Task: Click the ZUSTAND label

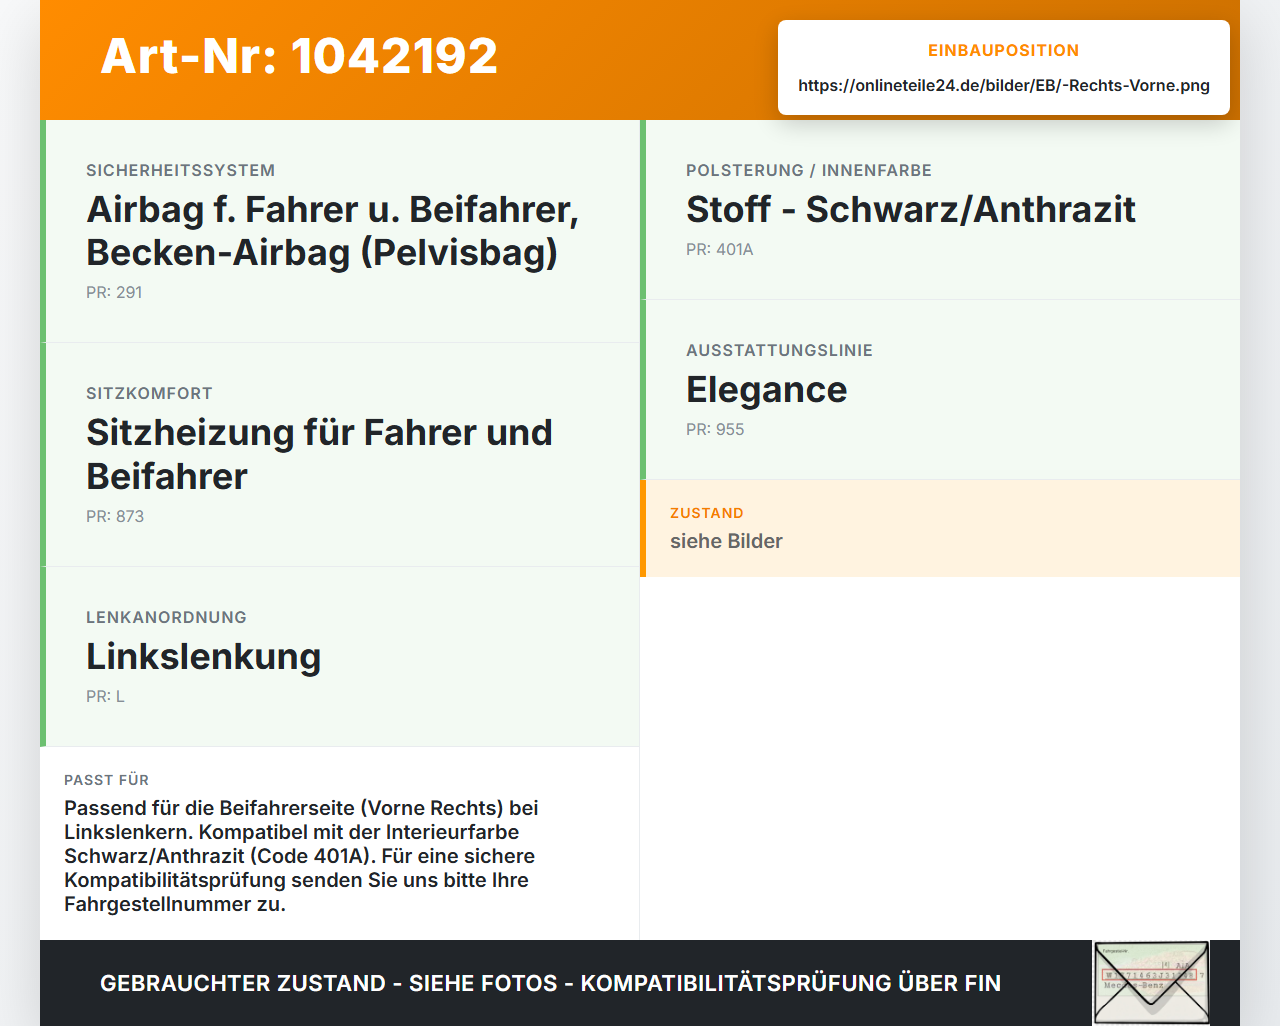Action: coord(707,513)
